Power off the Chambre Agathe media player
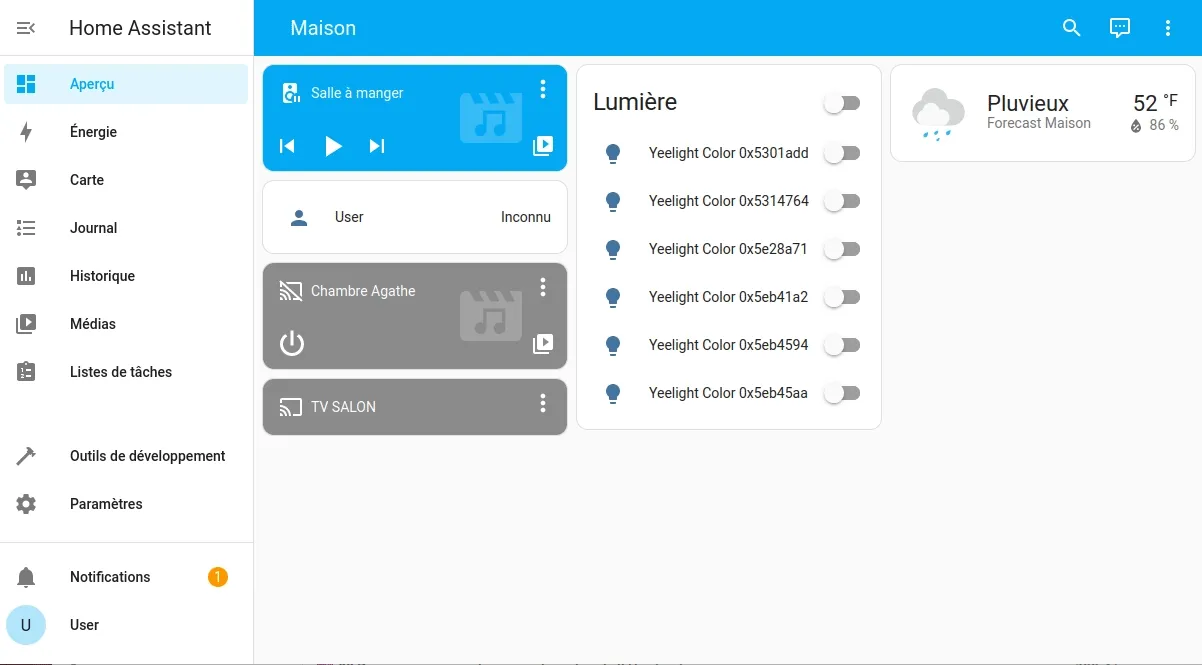 coord(291,342)
